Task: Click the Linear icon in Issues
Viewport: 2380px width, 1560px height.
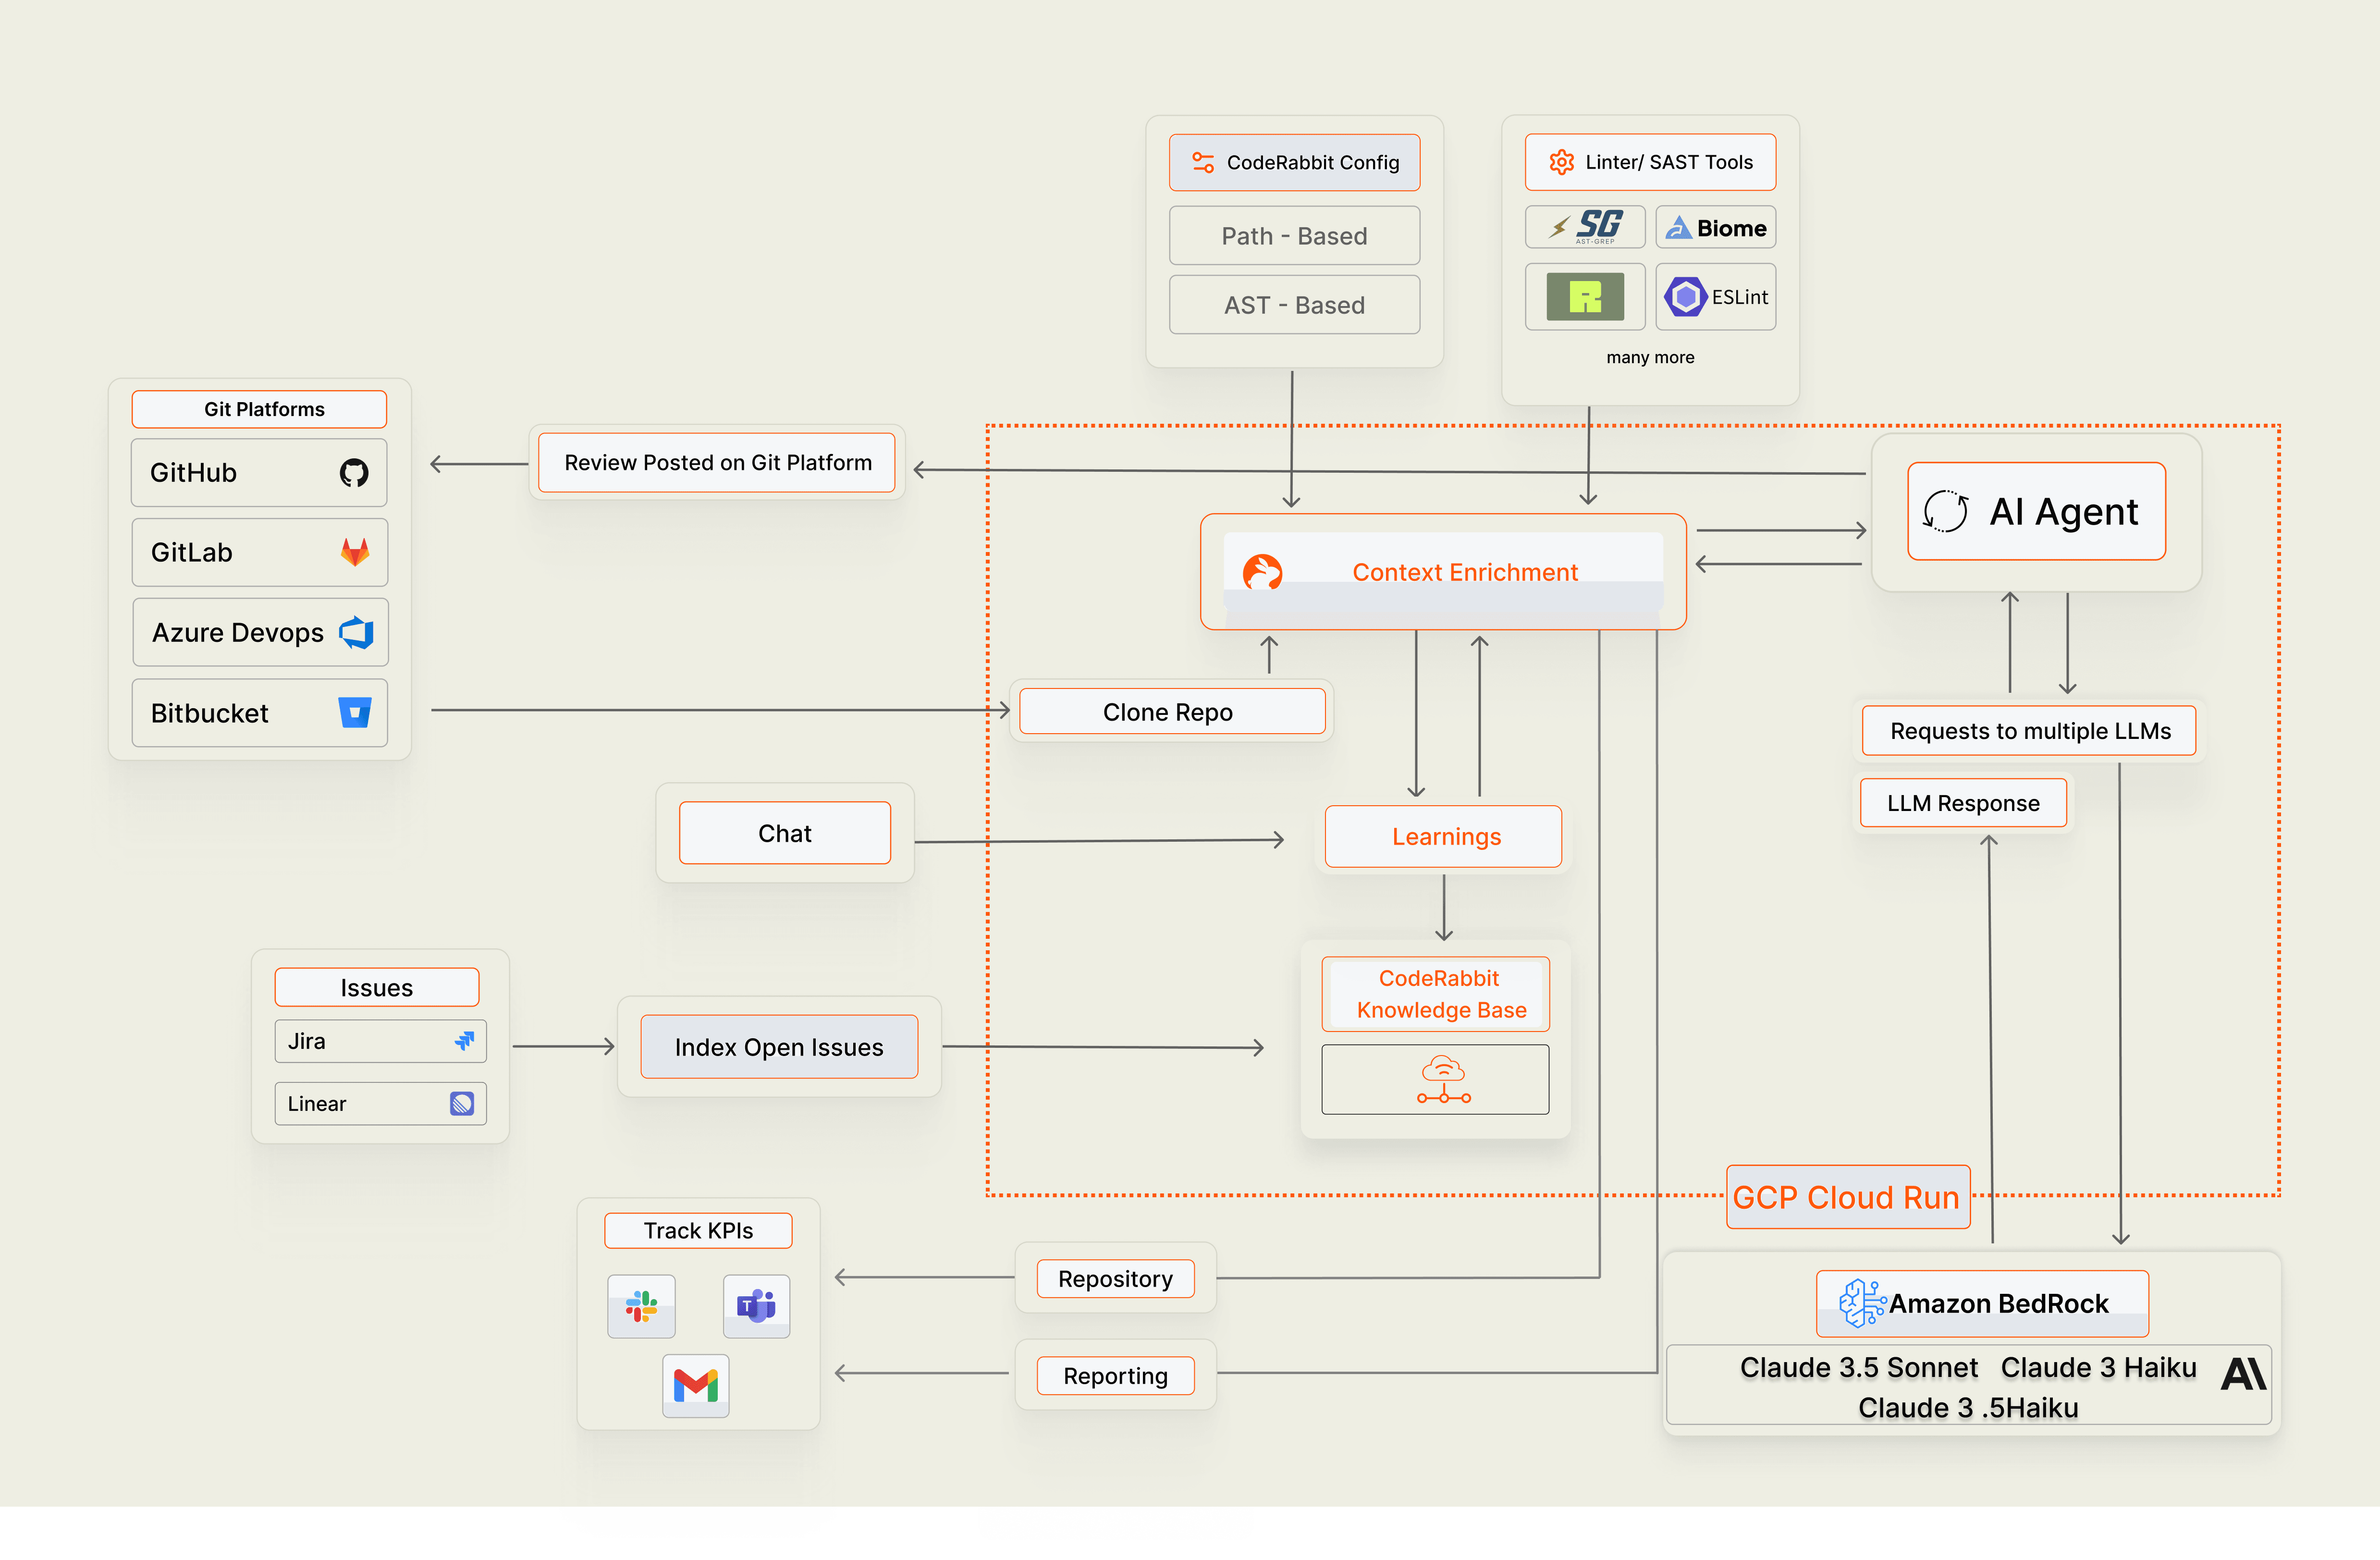Action: pos(462,1103)
